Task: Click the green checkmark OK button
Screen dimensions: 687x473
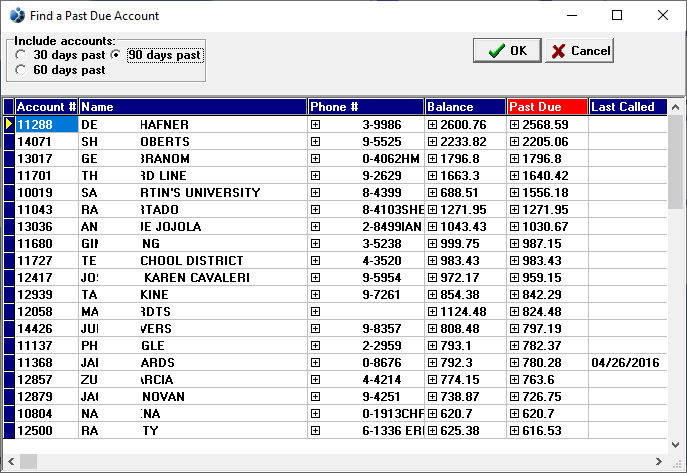Action: pyautogui.click(x=507, y=51)
